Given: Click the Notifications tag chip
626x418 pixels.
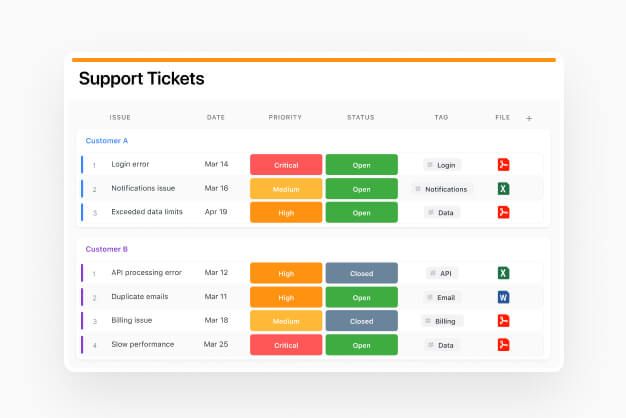Looking at the screenshot, I should 445,189.
